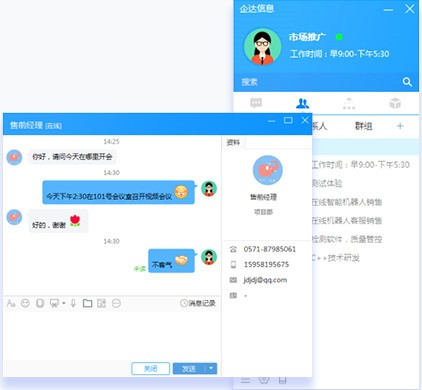
Task: Click the 关闭 close chat button
Action: tap(151, 368)
